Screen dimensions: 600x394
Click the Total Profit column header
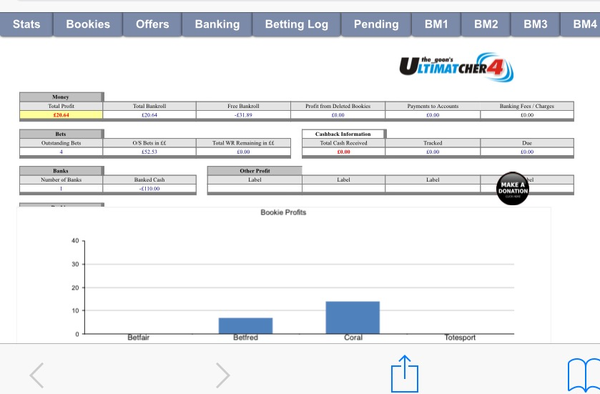tap(61, 106)
